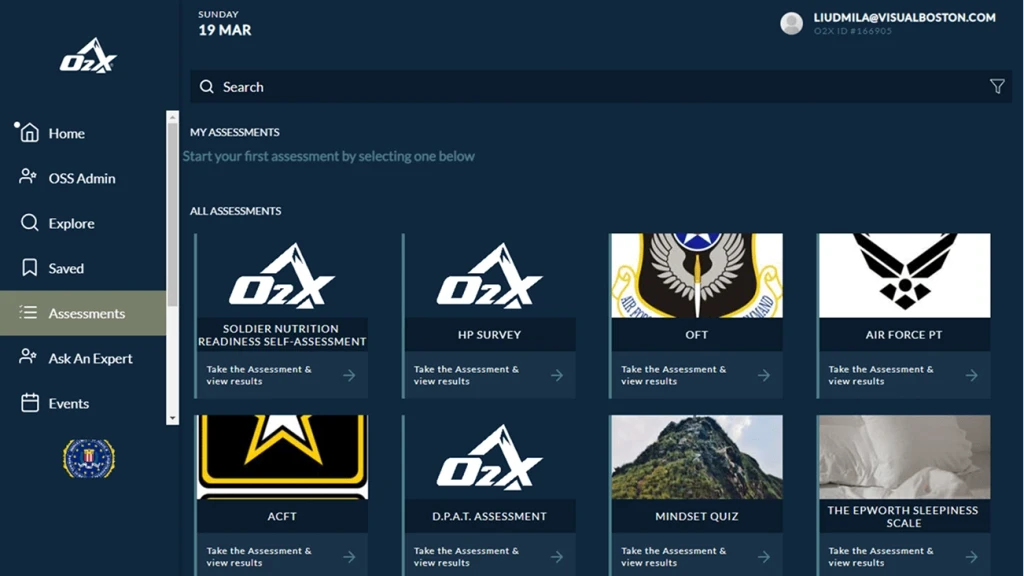Click OFT special operations emblem thumbnail
The width and height of the screenshot is (1024, 576).
(697, 276)
